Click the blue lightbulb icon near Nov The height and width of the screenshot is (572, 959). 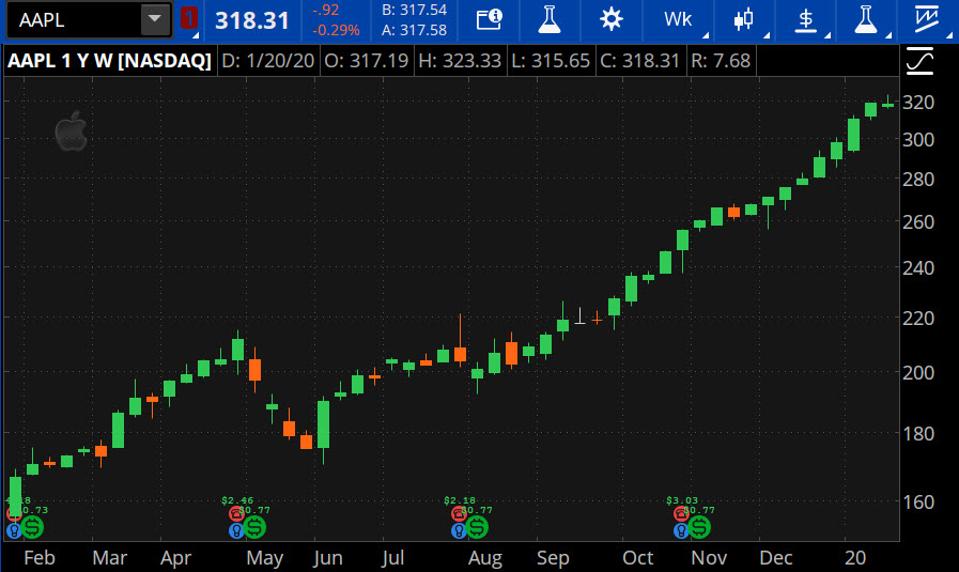pyautogui.click(x=681, y=530)
